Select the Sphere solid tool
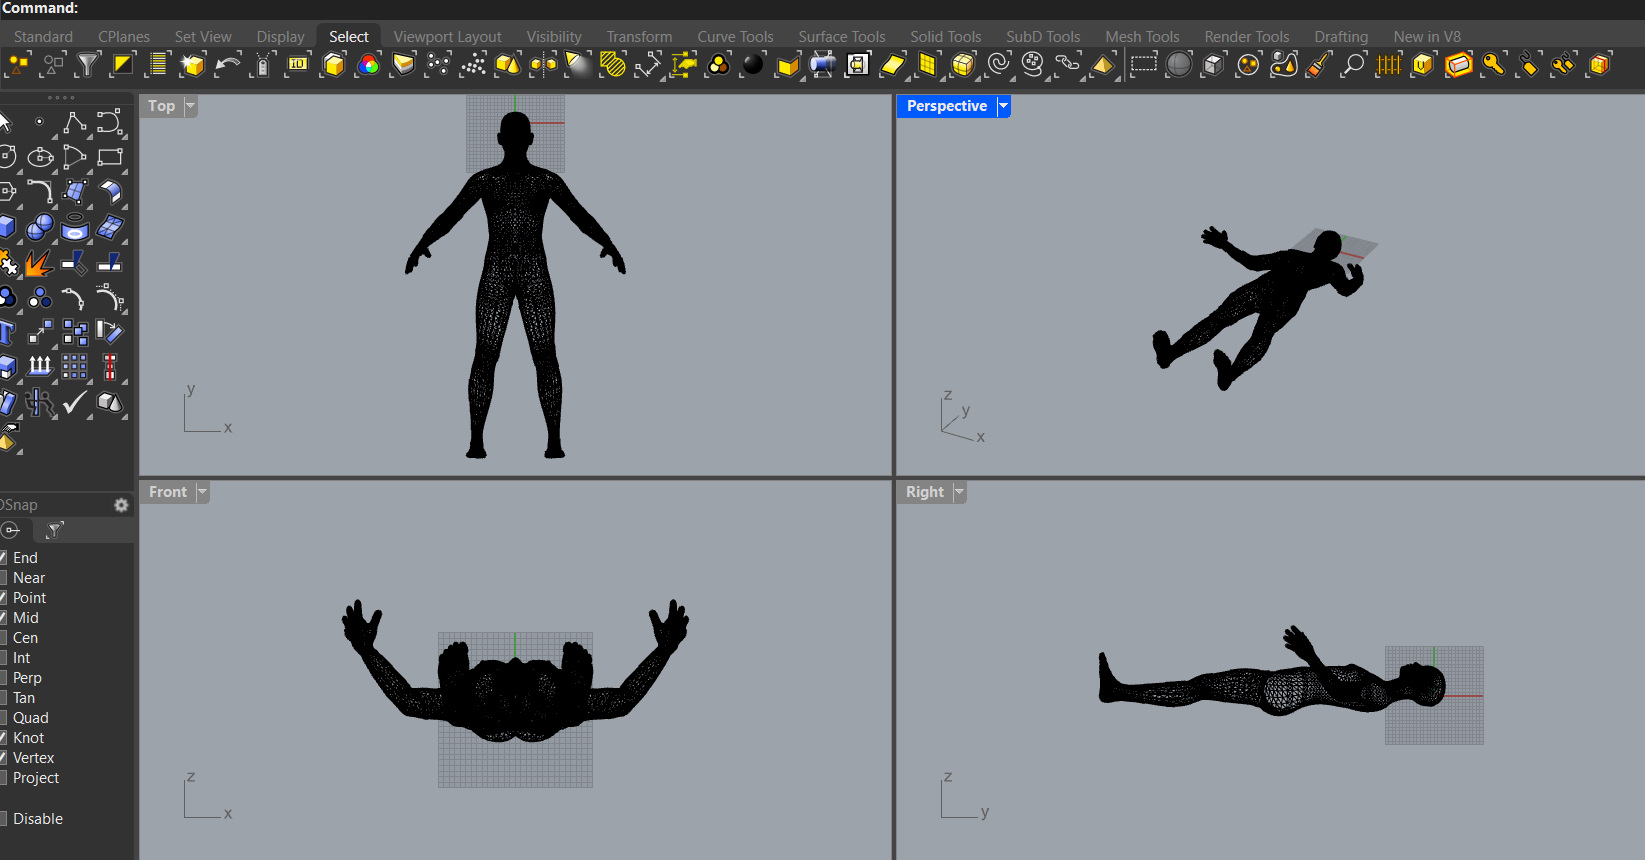1645x860 pixels. click(x=40, y=227)
